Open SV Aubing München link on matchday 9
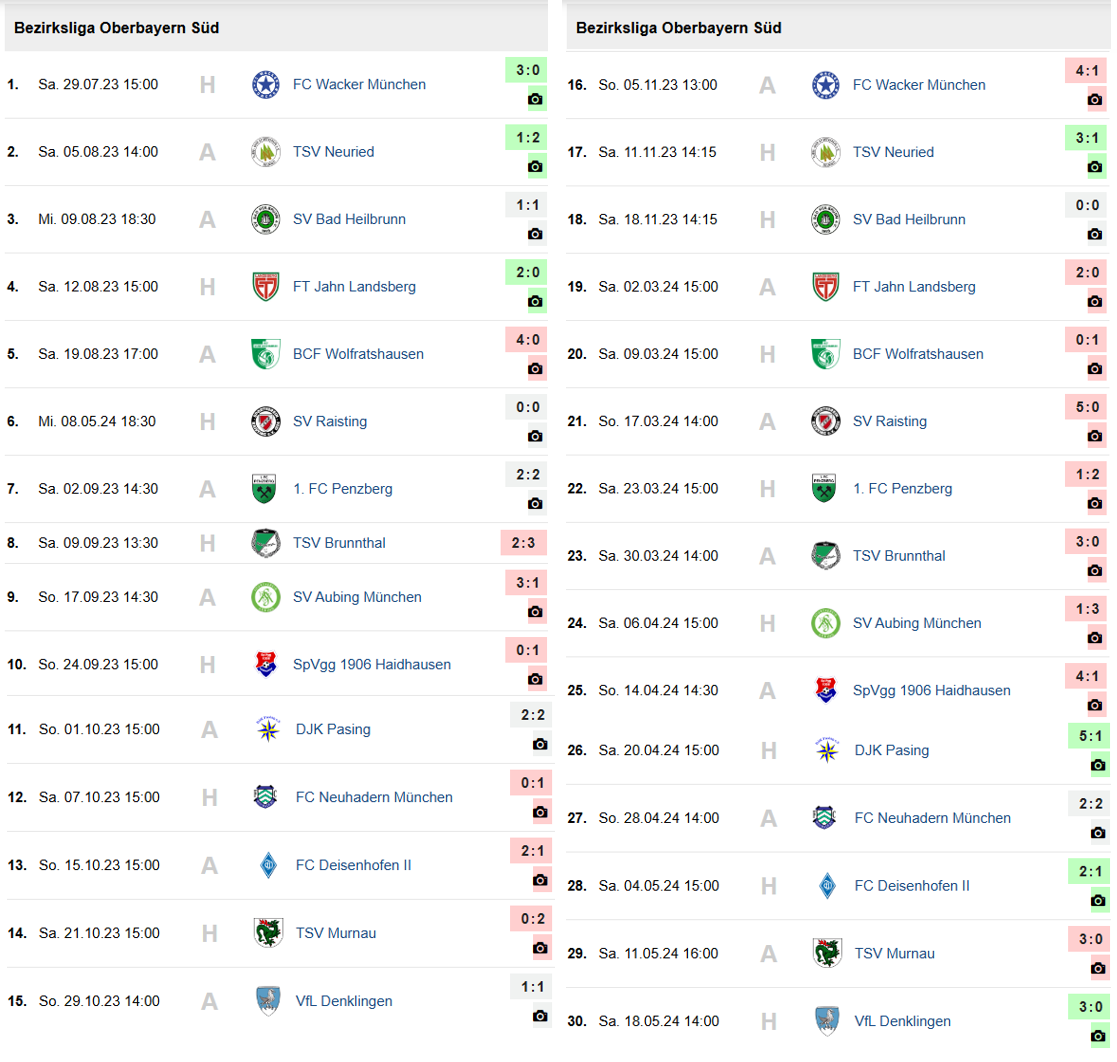Screen dimensions: 1117x1062 (x=357, y=597)
